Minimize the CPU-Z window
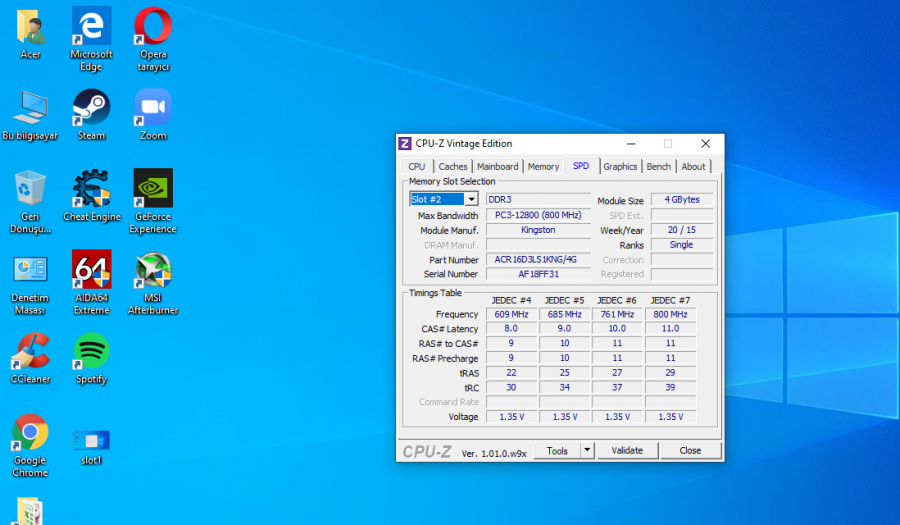 point(631,143)
